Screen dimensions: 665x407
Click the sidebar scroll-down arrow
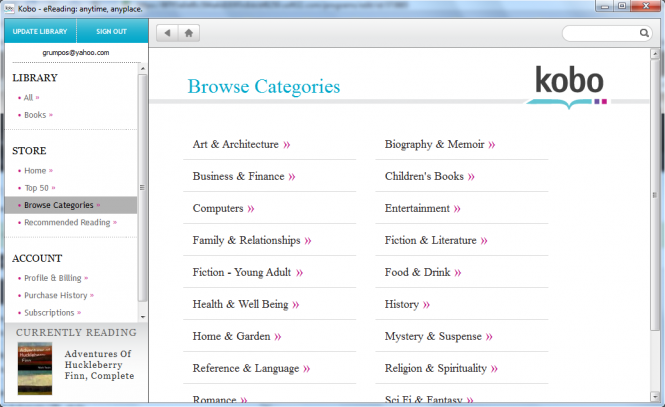(142, 317)
